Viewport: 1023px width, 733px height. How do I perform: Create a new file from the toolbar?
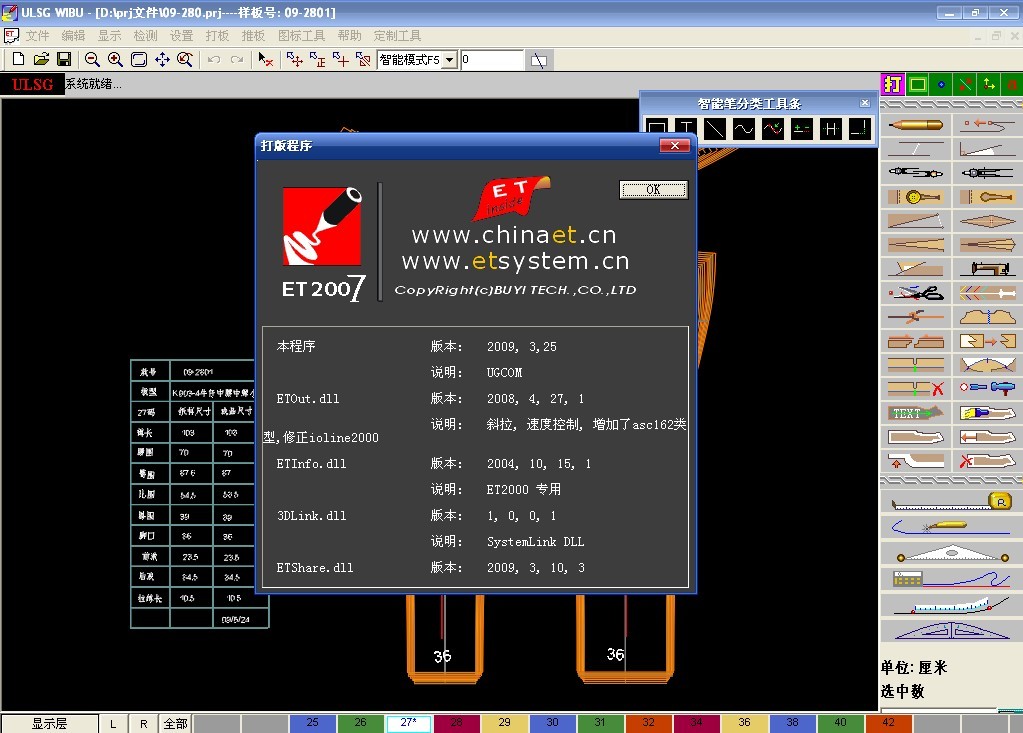(18, 59)
